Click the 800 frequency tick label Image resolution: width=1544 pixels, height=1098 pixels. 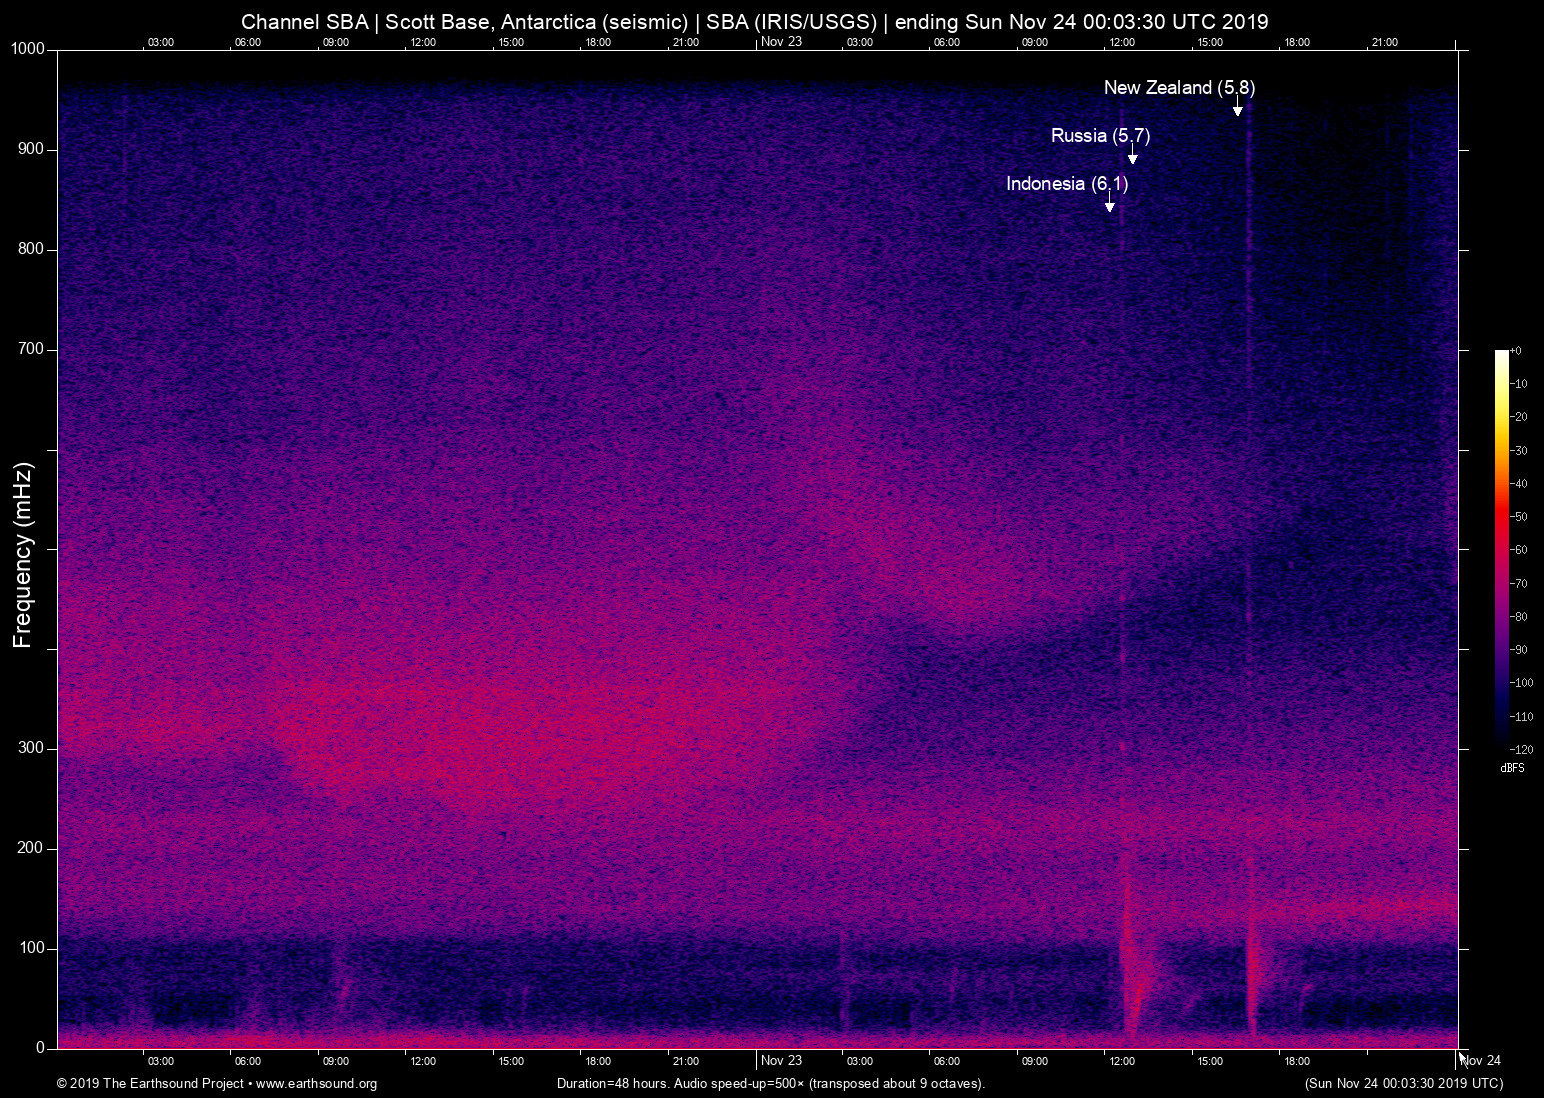click(x=32, y=249)
